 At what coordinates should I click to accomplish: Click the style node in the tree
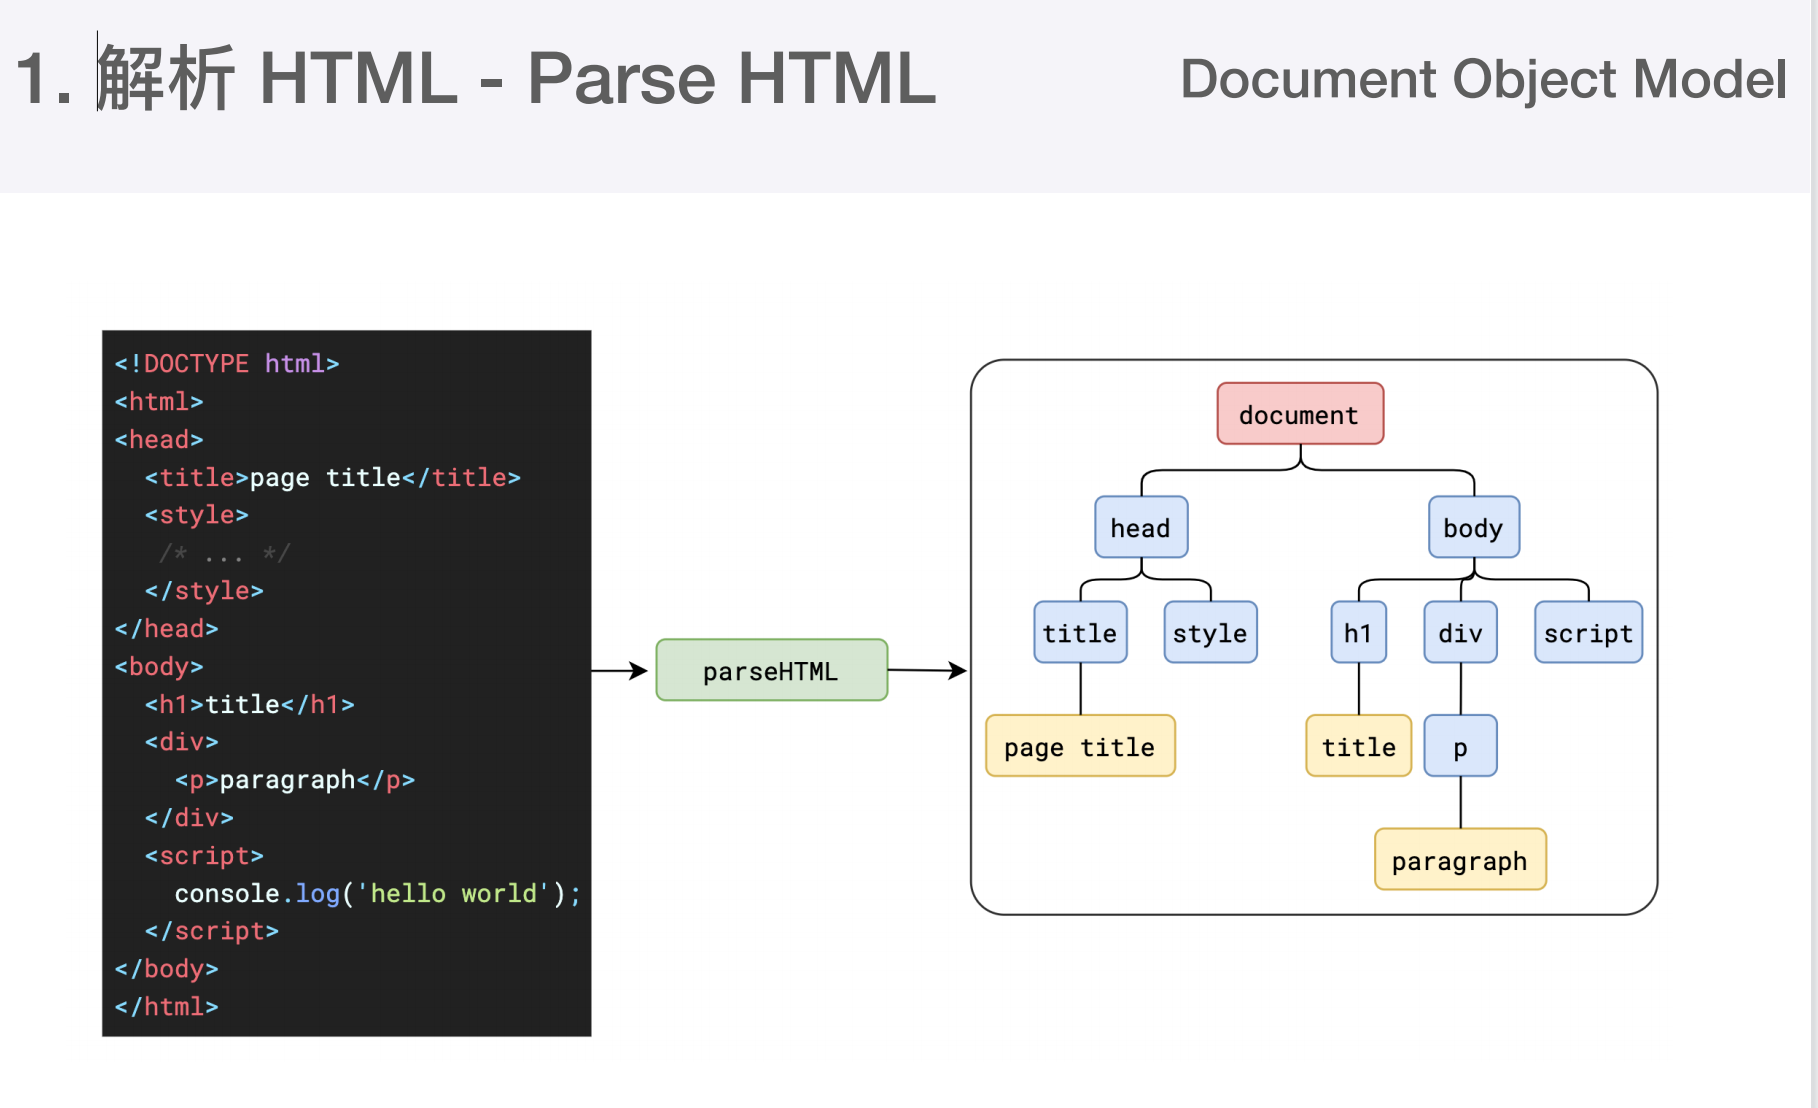tap(1210, 632)
